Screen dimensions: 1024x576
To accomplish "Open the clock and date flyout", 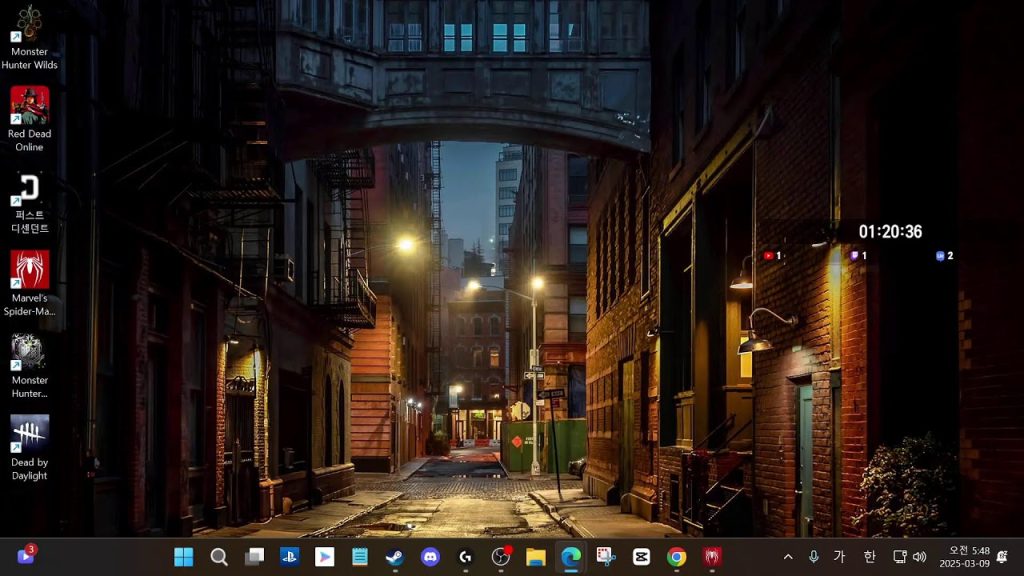I will pyautogui.click(x=964, y=557).
